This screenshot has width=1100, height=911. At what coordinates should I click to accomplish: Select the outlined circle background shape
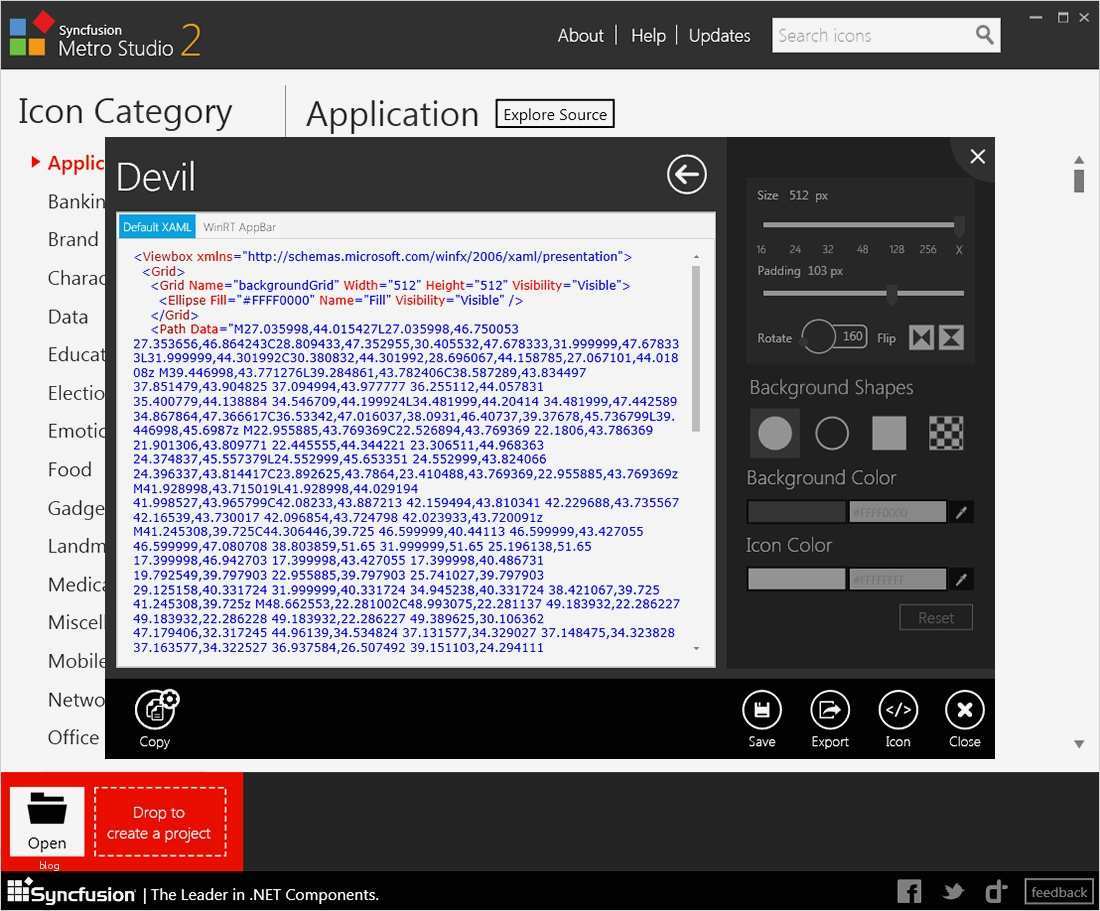832,433
